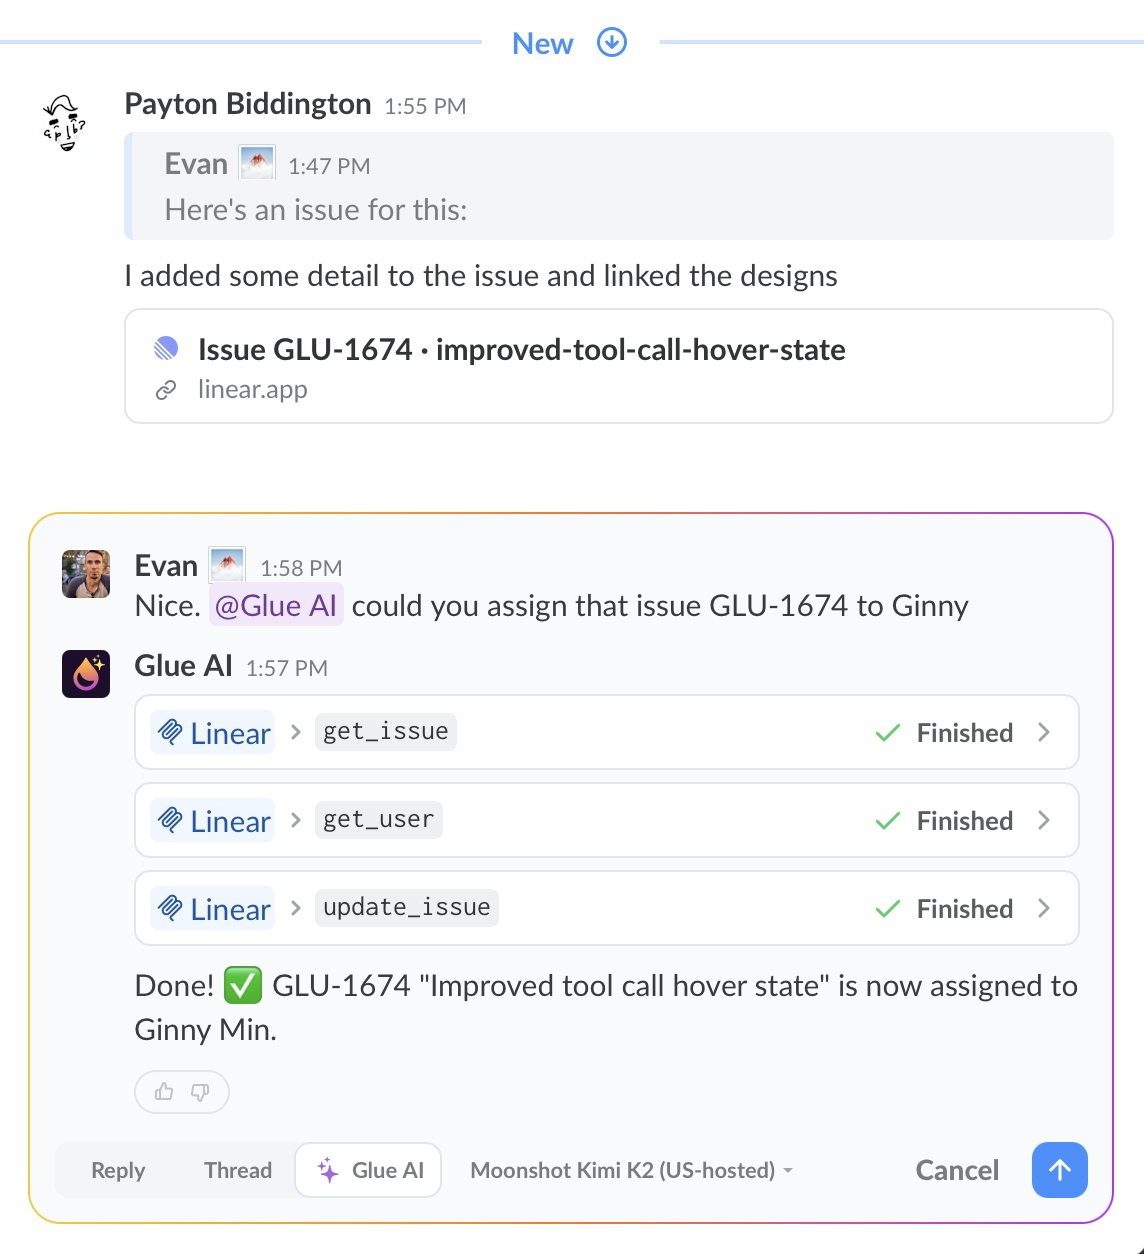Click Evan's profile photo avatar
Viewport: 1144px width, 1254px height.
86,573
